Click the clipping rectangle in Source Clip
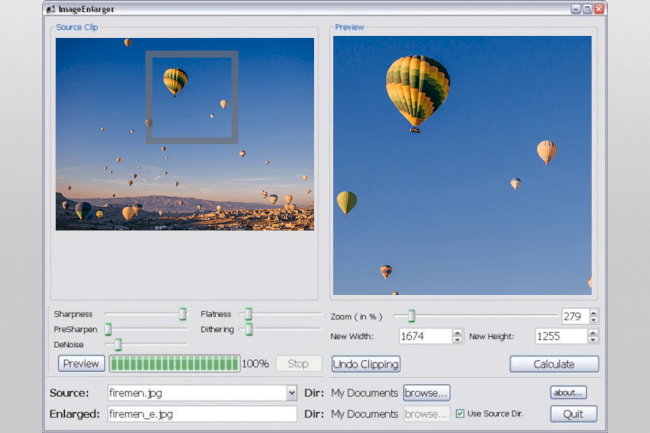The image size is (650, 433). 192,97
